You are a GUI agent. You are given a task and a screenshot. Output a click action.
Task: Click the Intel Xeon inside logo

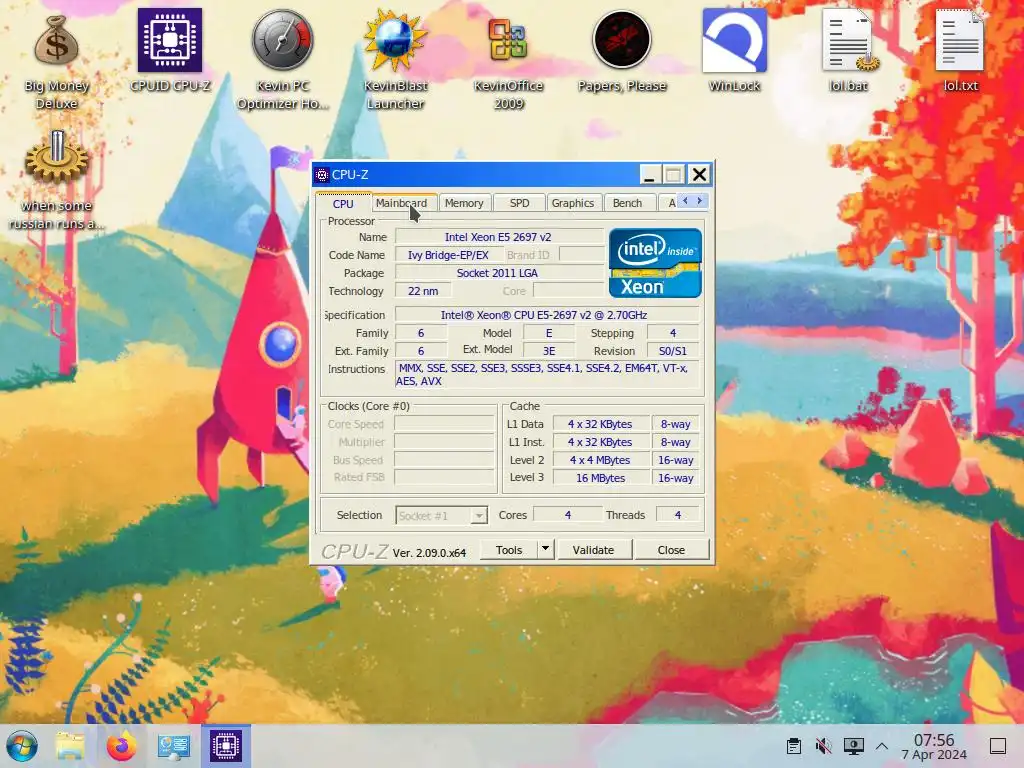(x=655, y=263)
